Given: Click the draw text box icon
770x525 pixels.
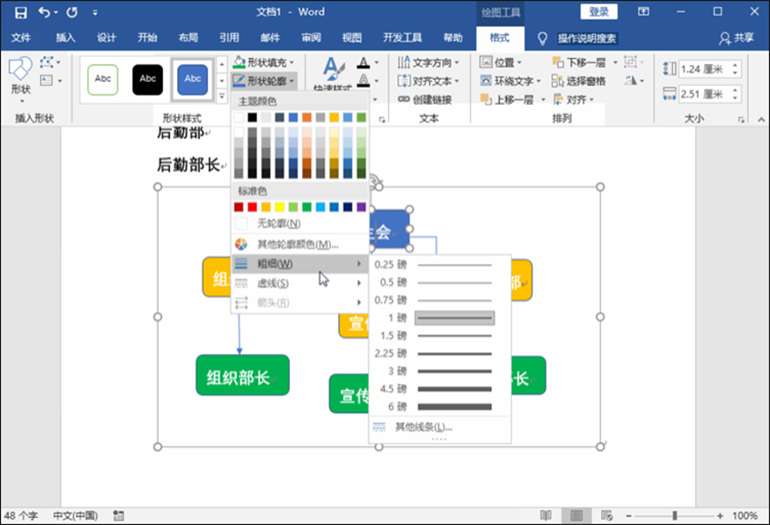Looking at the screenshot, I should [47, 80].
